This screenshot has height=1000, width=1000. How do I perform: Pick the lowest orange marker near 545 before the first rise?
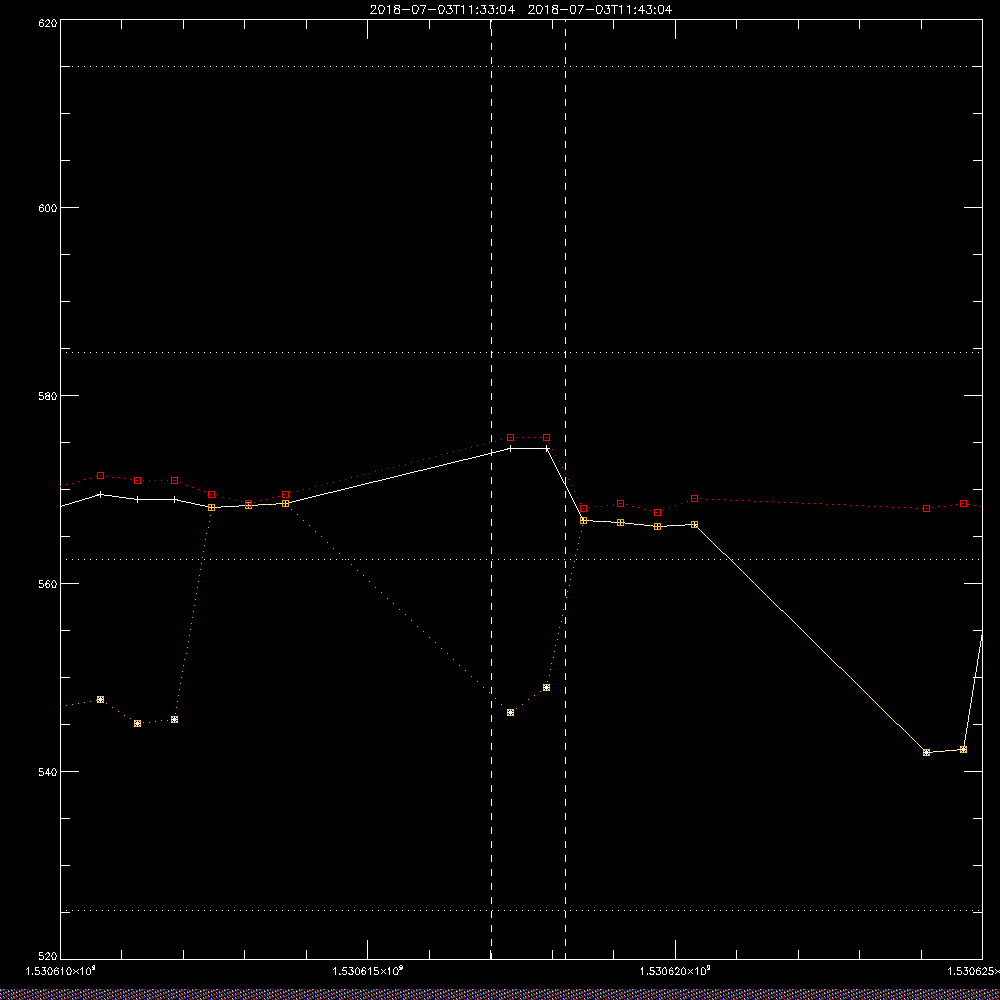point(137,723)
